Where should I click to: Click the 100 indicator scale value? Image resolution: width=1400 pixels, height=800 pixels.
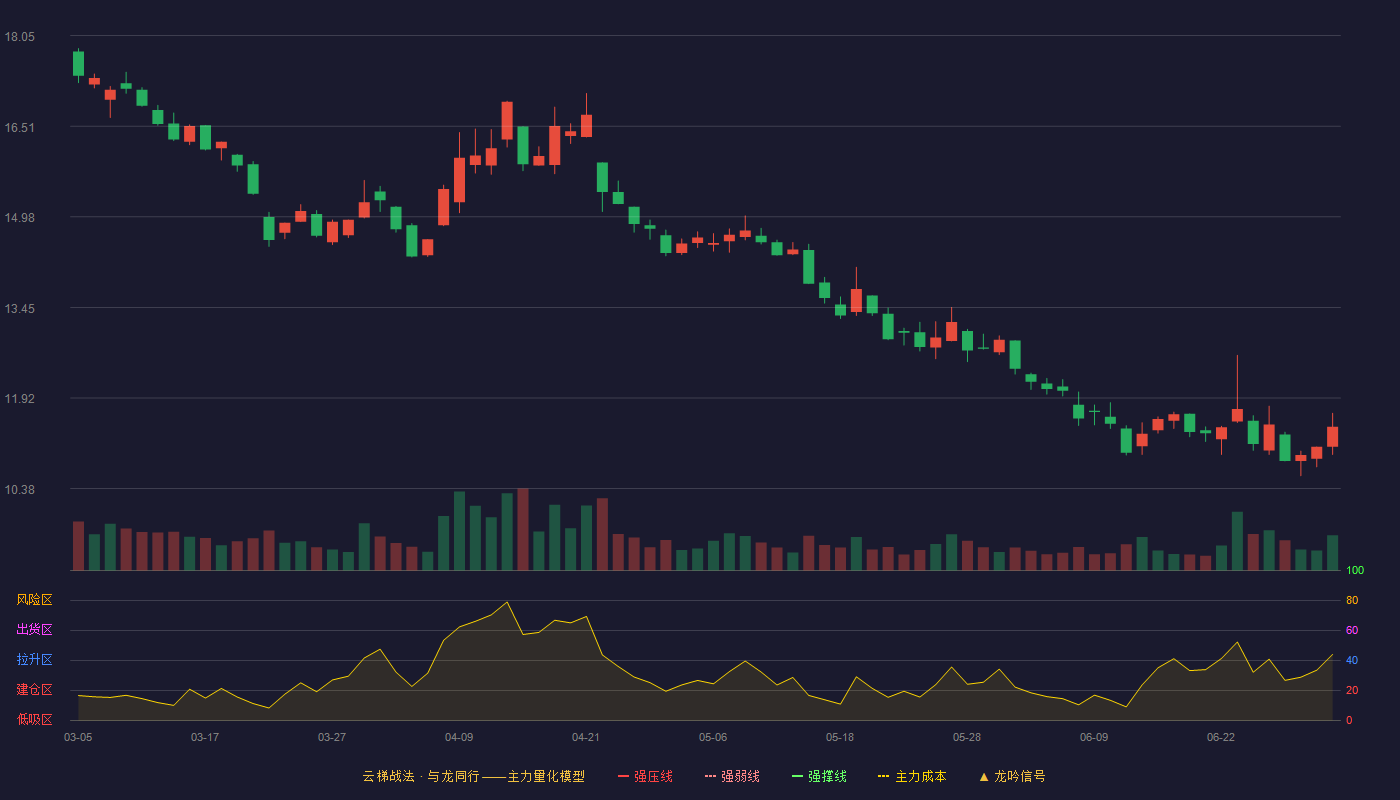pos(1355,571)
